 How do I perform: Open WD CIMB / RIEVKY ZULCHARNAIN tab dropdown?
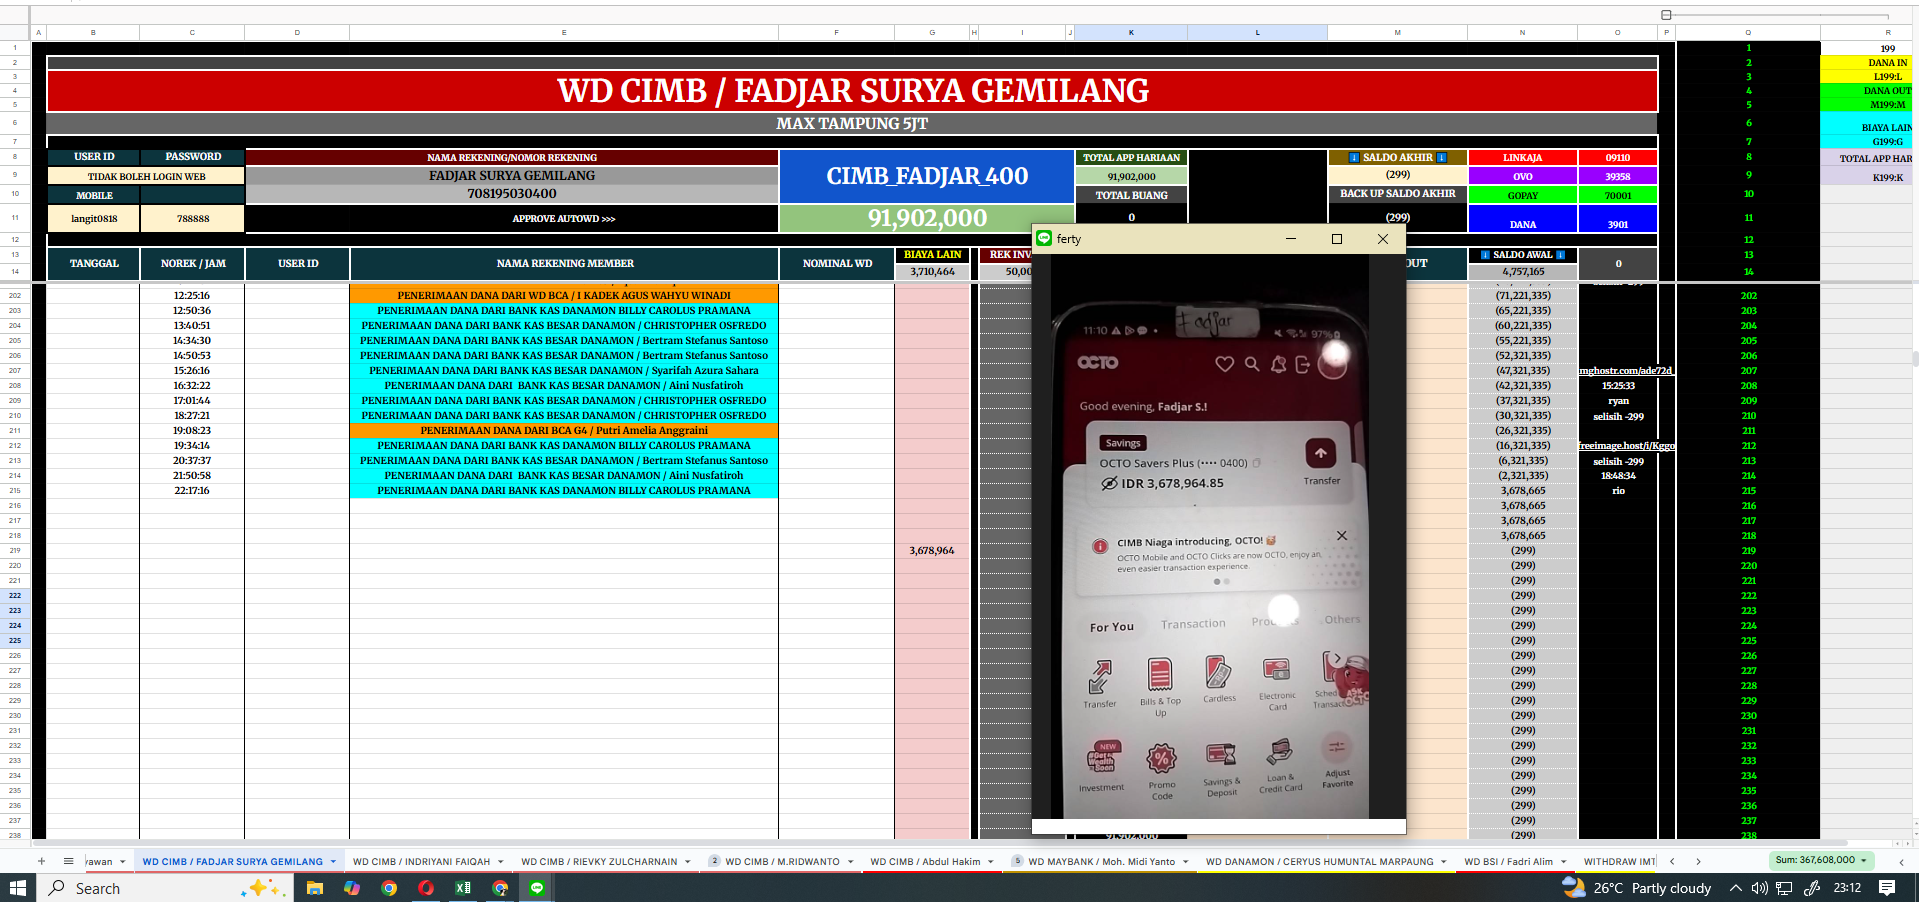[x=687, y=861]
